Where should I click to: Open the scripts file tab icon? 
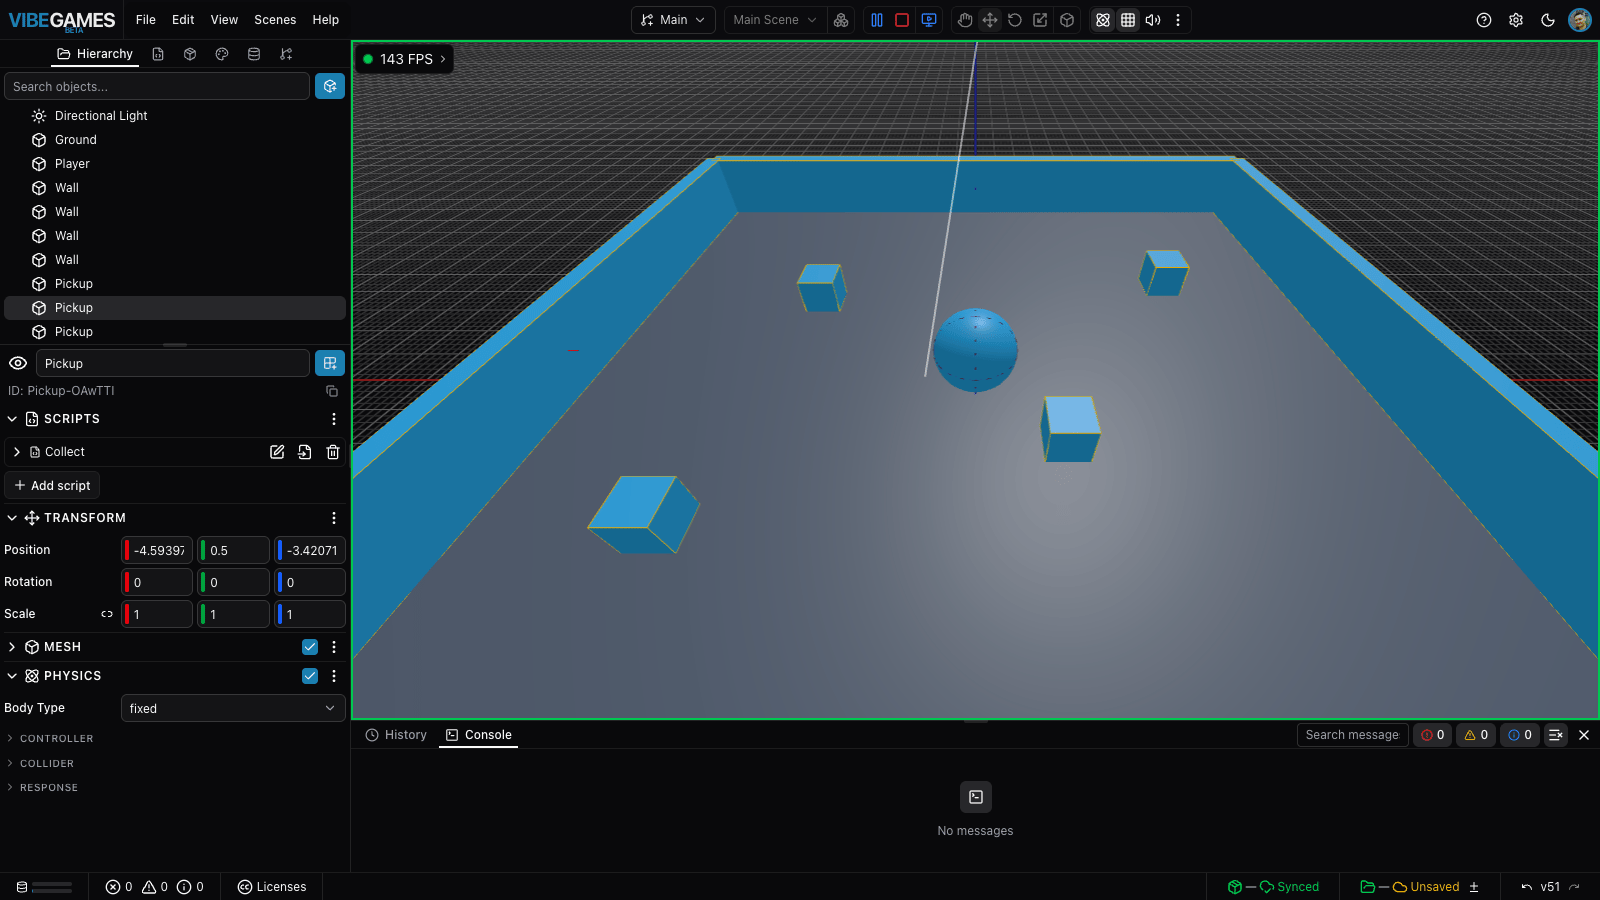158,54
